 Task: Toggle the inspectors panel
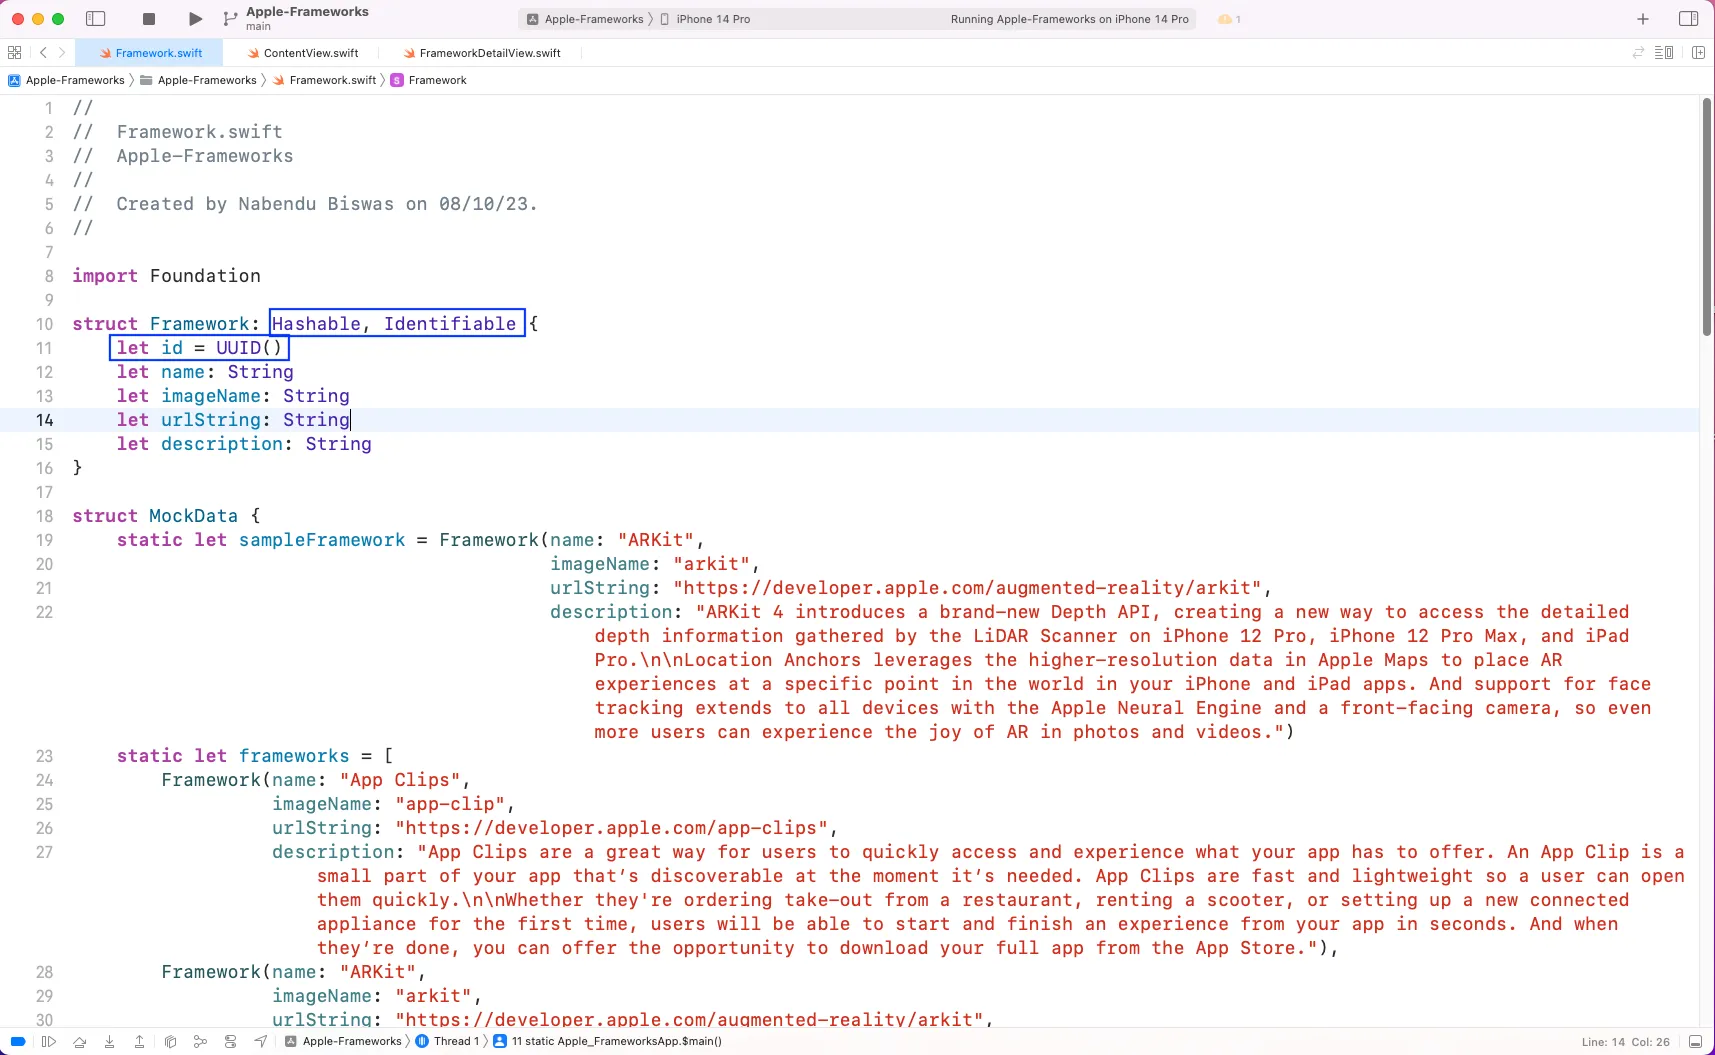point(1689,19)
